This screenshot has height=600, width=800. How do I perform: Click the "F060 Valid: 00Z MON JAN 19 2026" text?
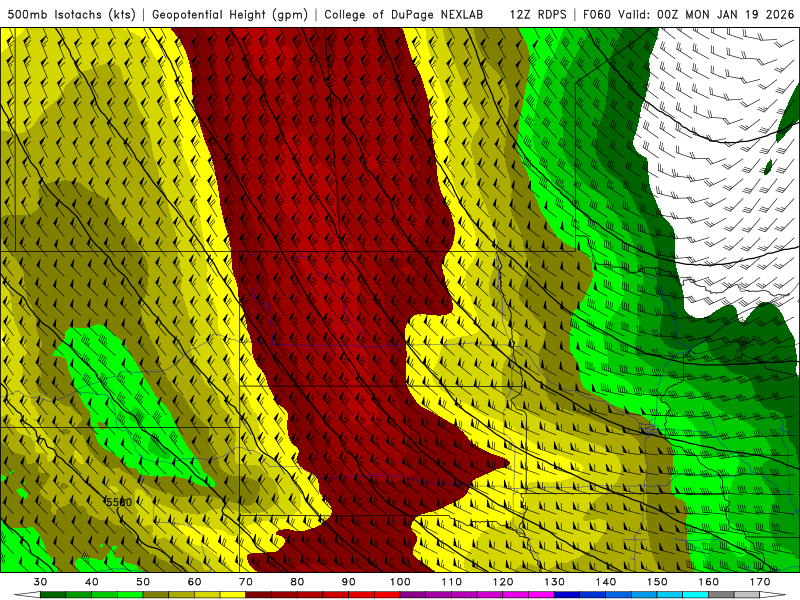coord(688,14)
